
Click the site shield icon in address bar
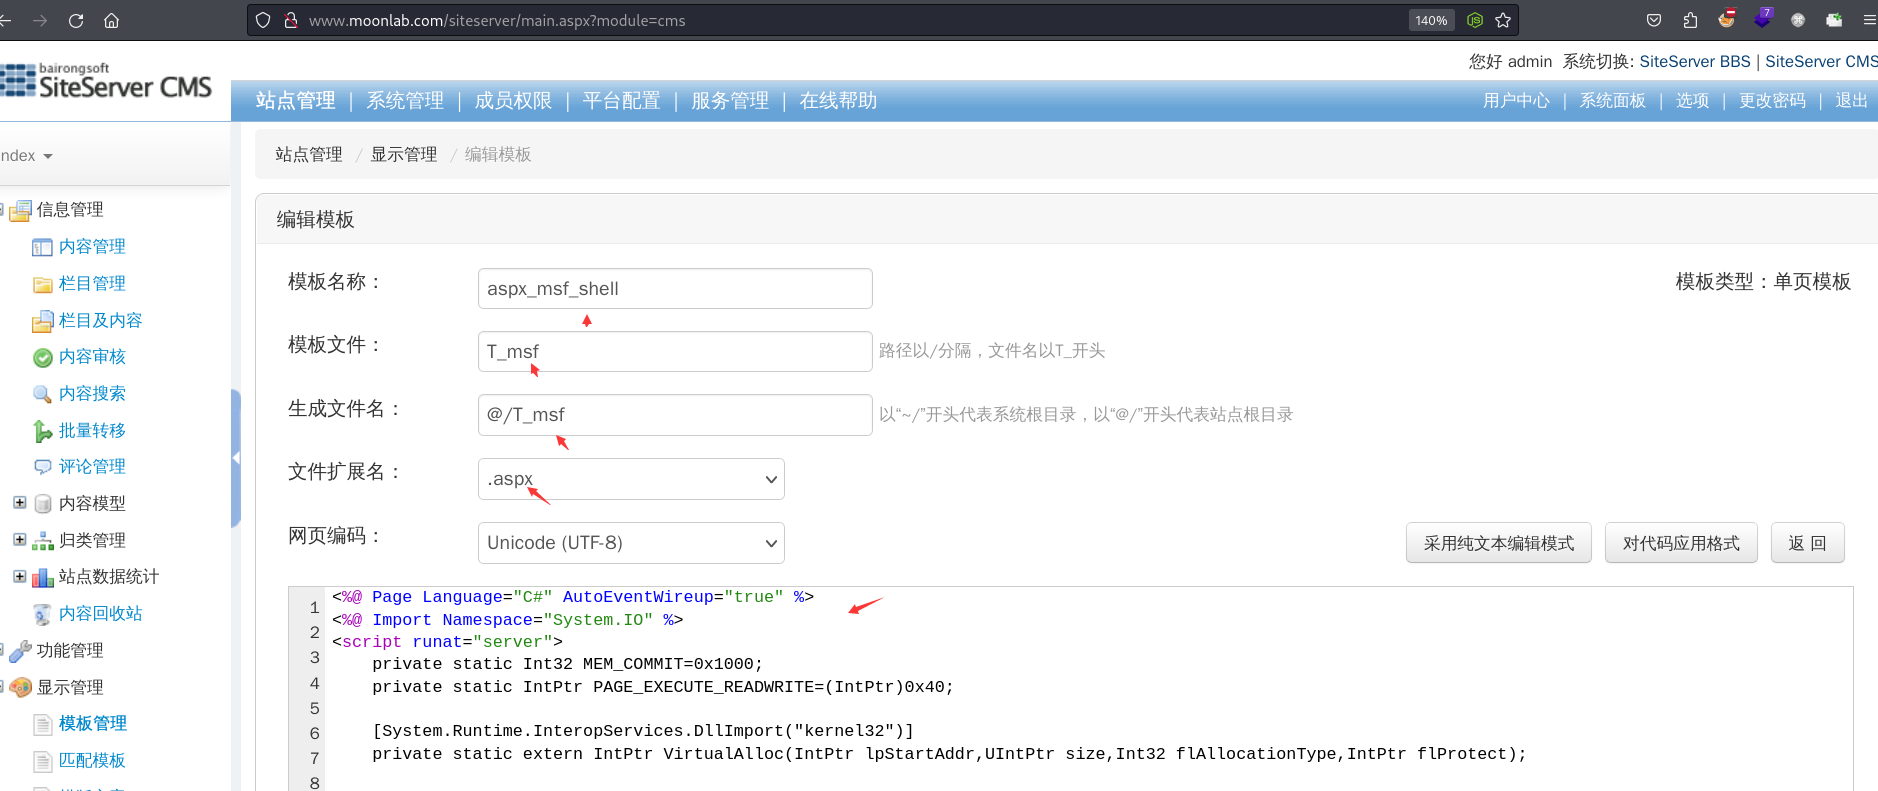[263, 20]
